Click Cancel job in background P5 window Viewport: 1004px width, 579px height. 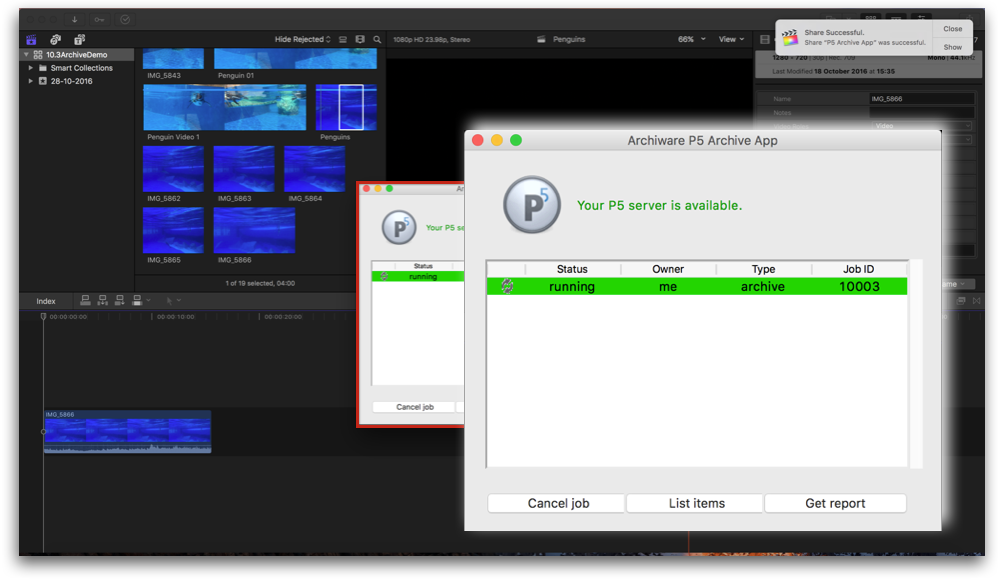414,407
